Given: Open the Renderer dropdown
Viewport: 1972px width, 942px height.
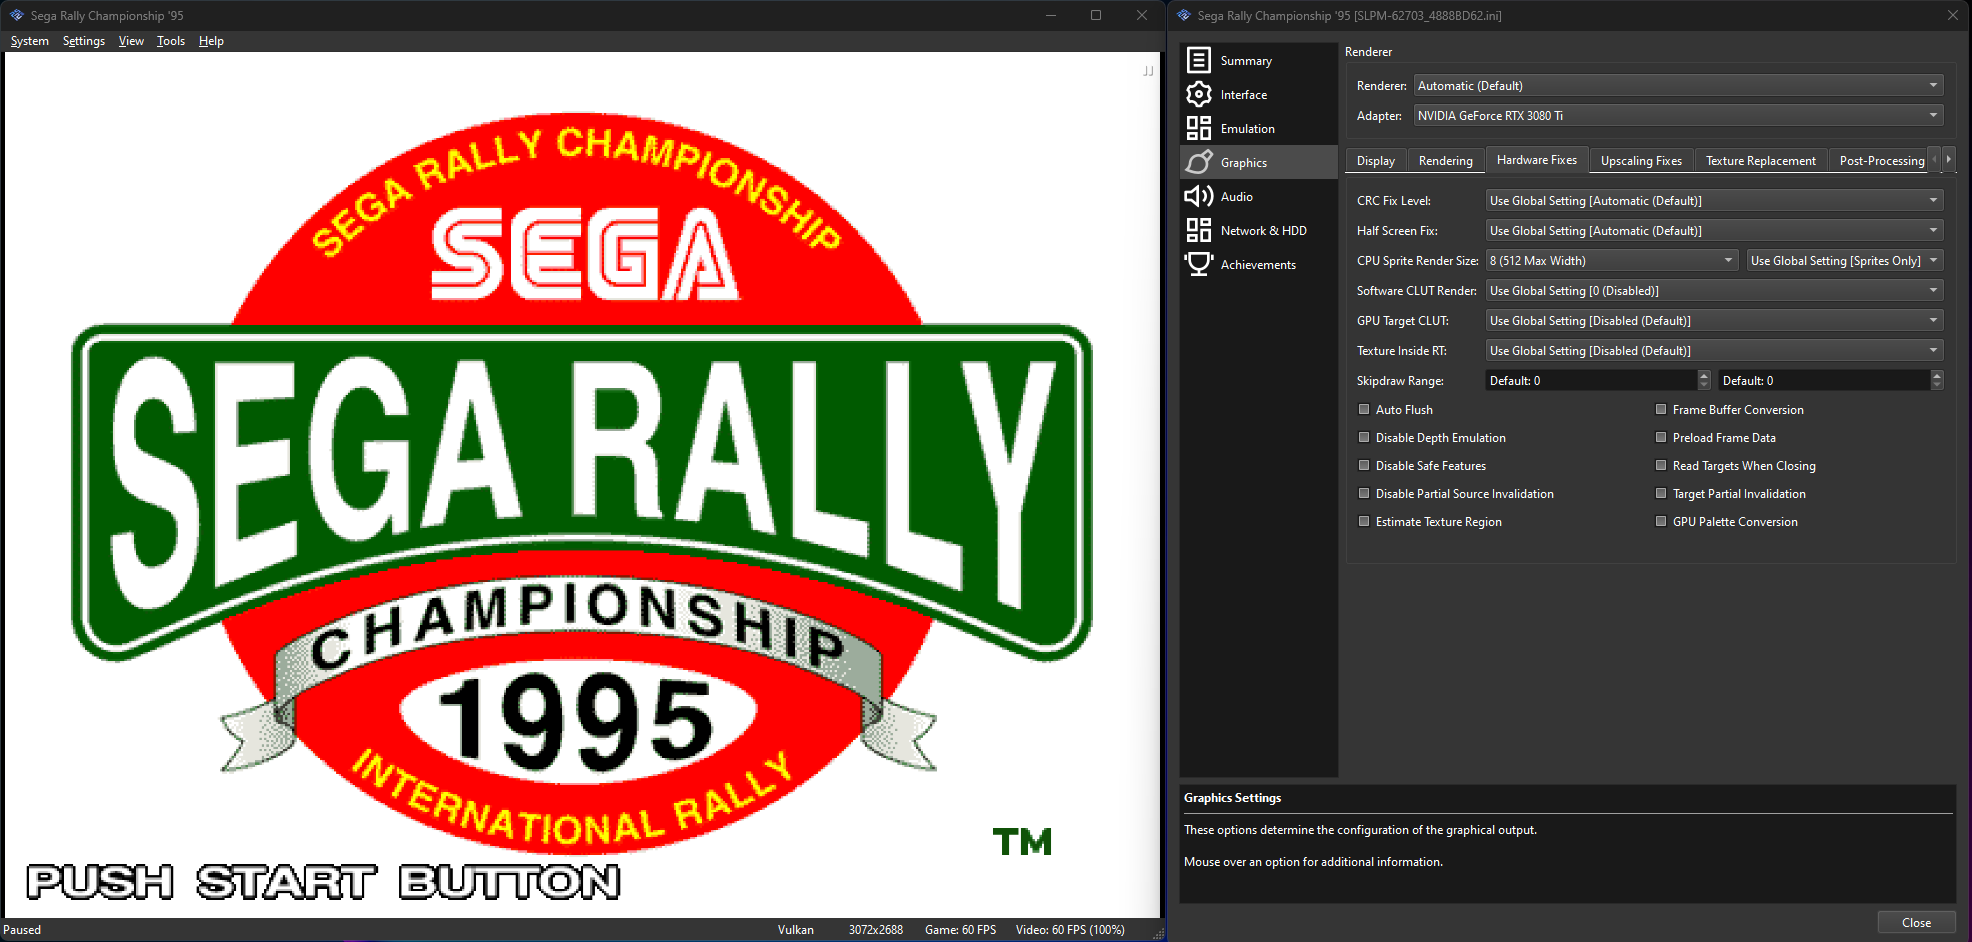Looking at the screenshot, I should click(x=1678, y=86).
